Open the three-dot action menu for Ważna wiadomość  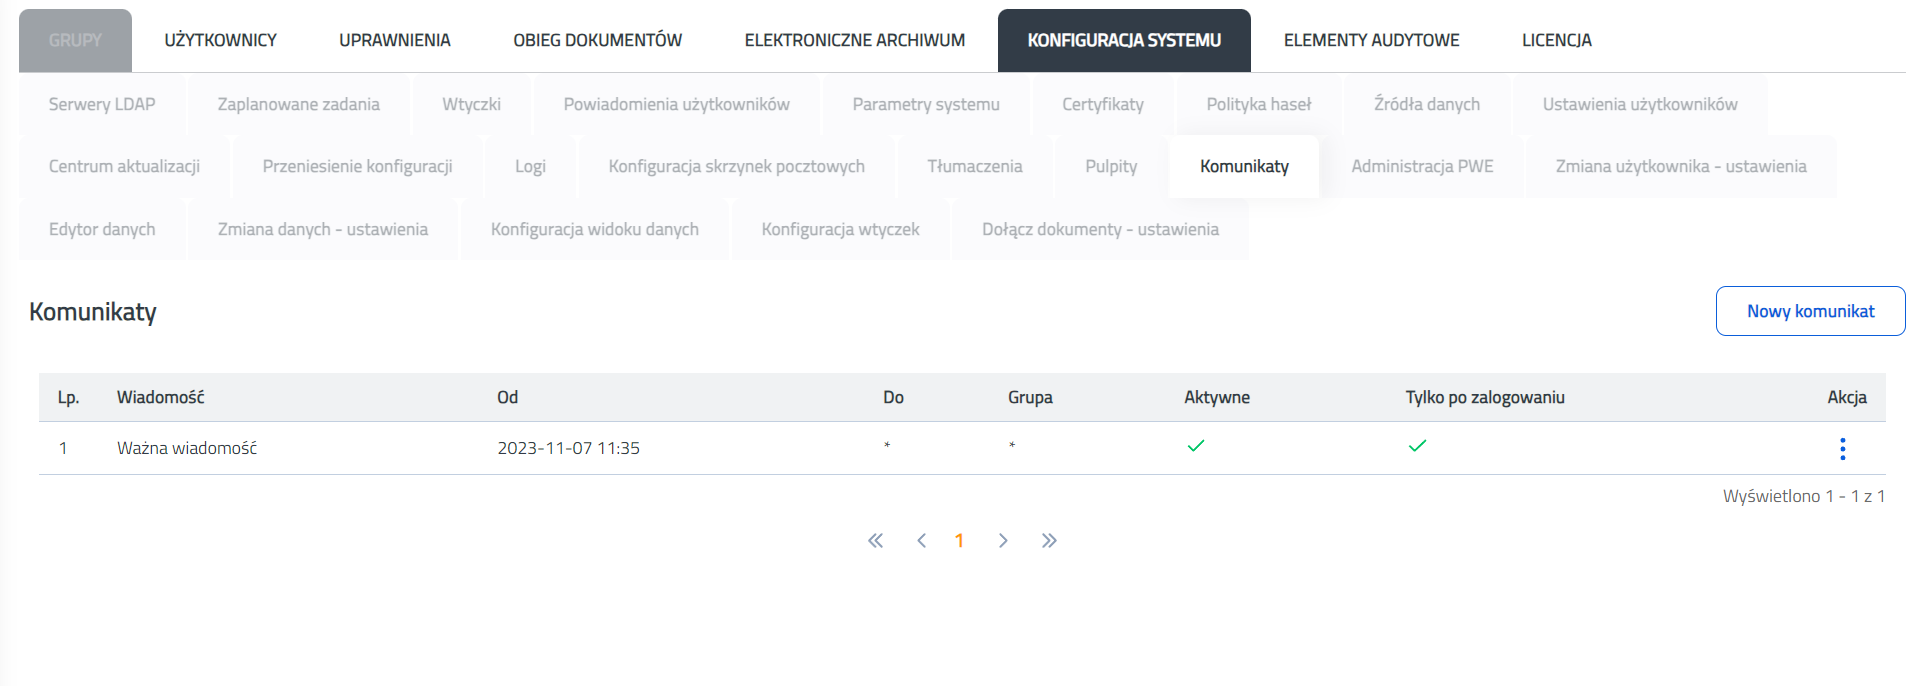[1842, 449]
